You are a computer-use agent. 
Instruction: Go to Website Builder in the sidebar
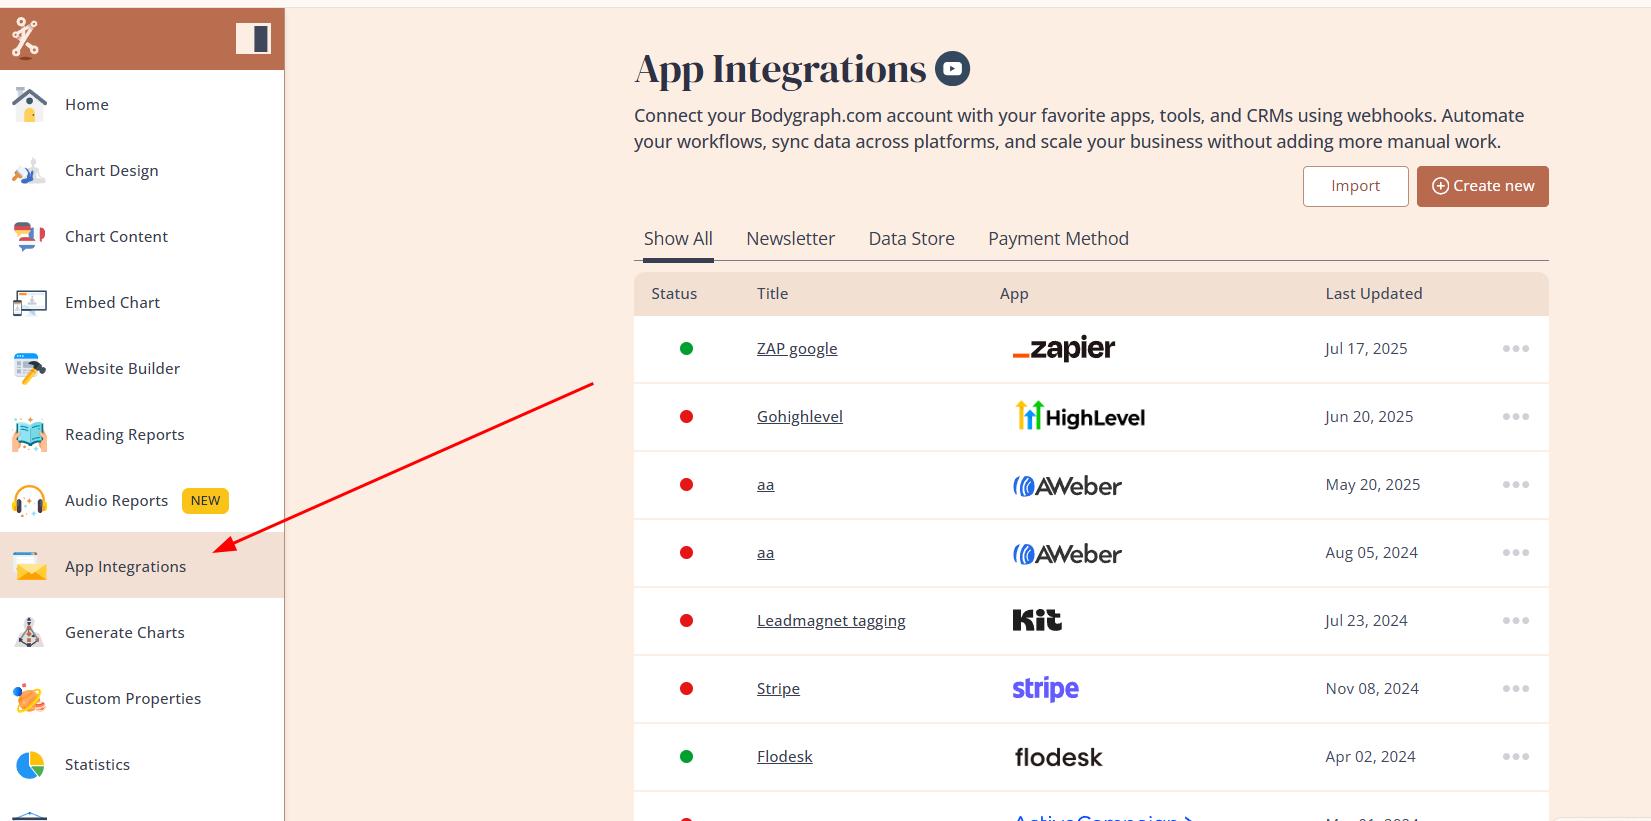[122, 368]
